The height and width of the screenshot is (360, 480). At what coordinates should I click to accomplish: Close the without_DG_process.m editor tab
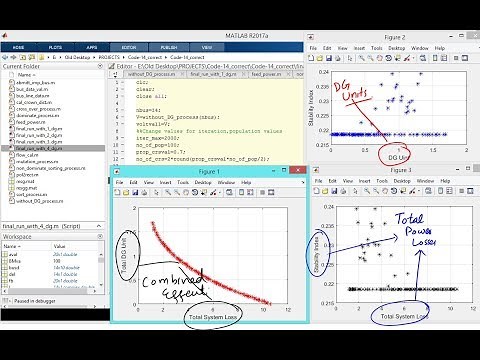pos(182,74)
